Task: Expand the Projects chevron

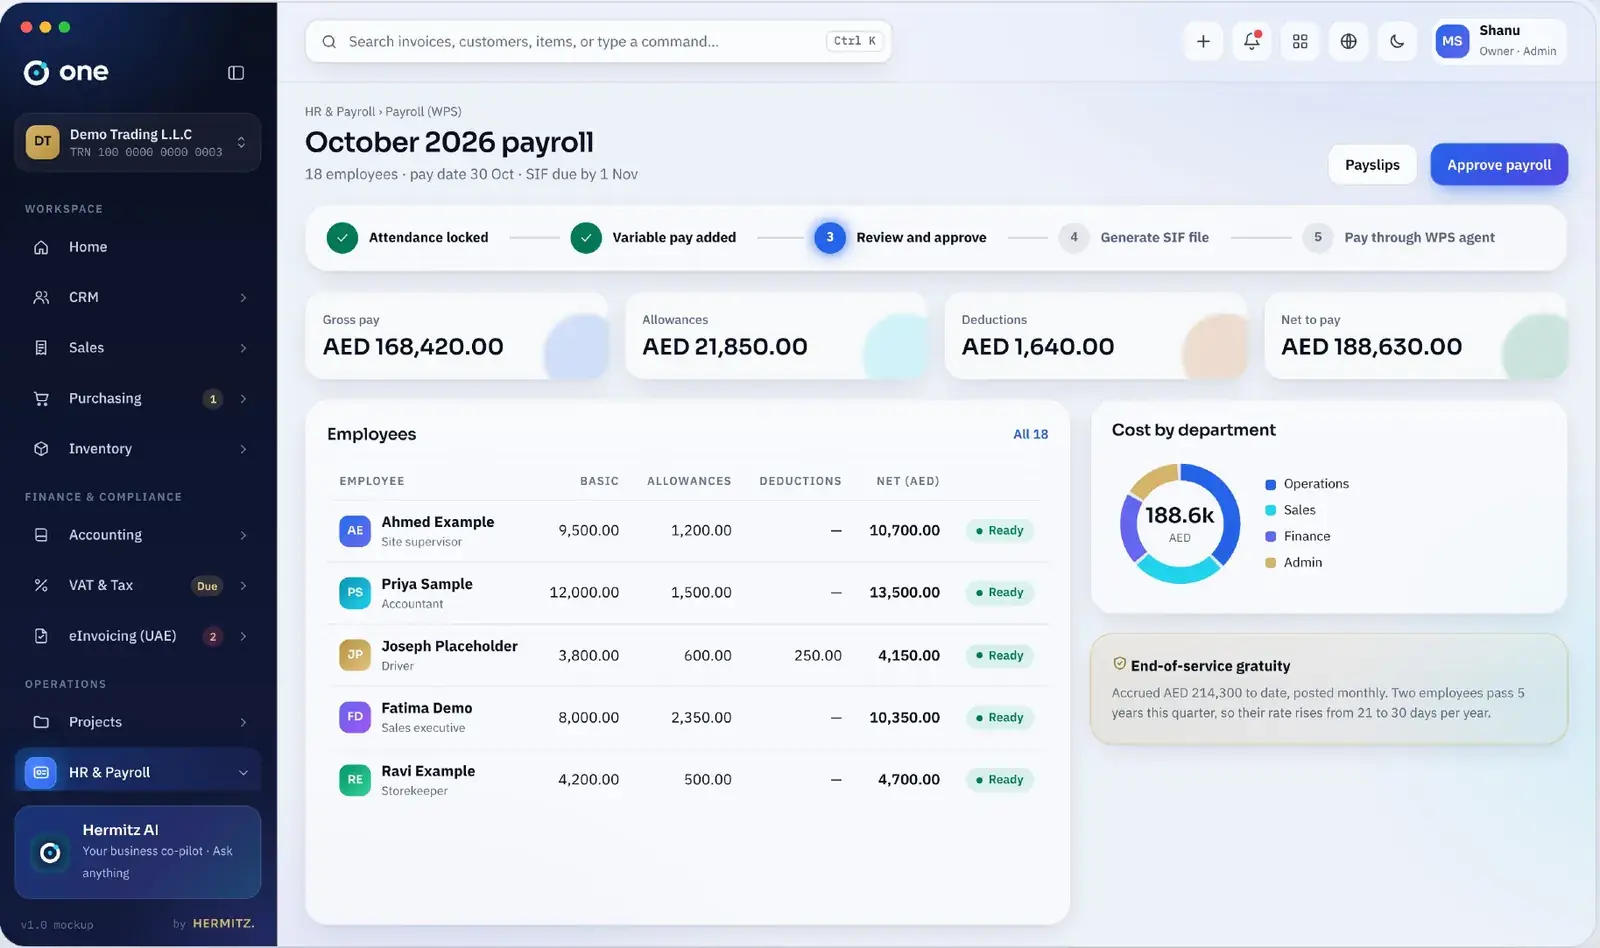Action: coord(243,722)
